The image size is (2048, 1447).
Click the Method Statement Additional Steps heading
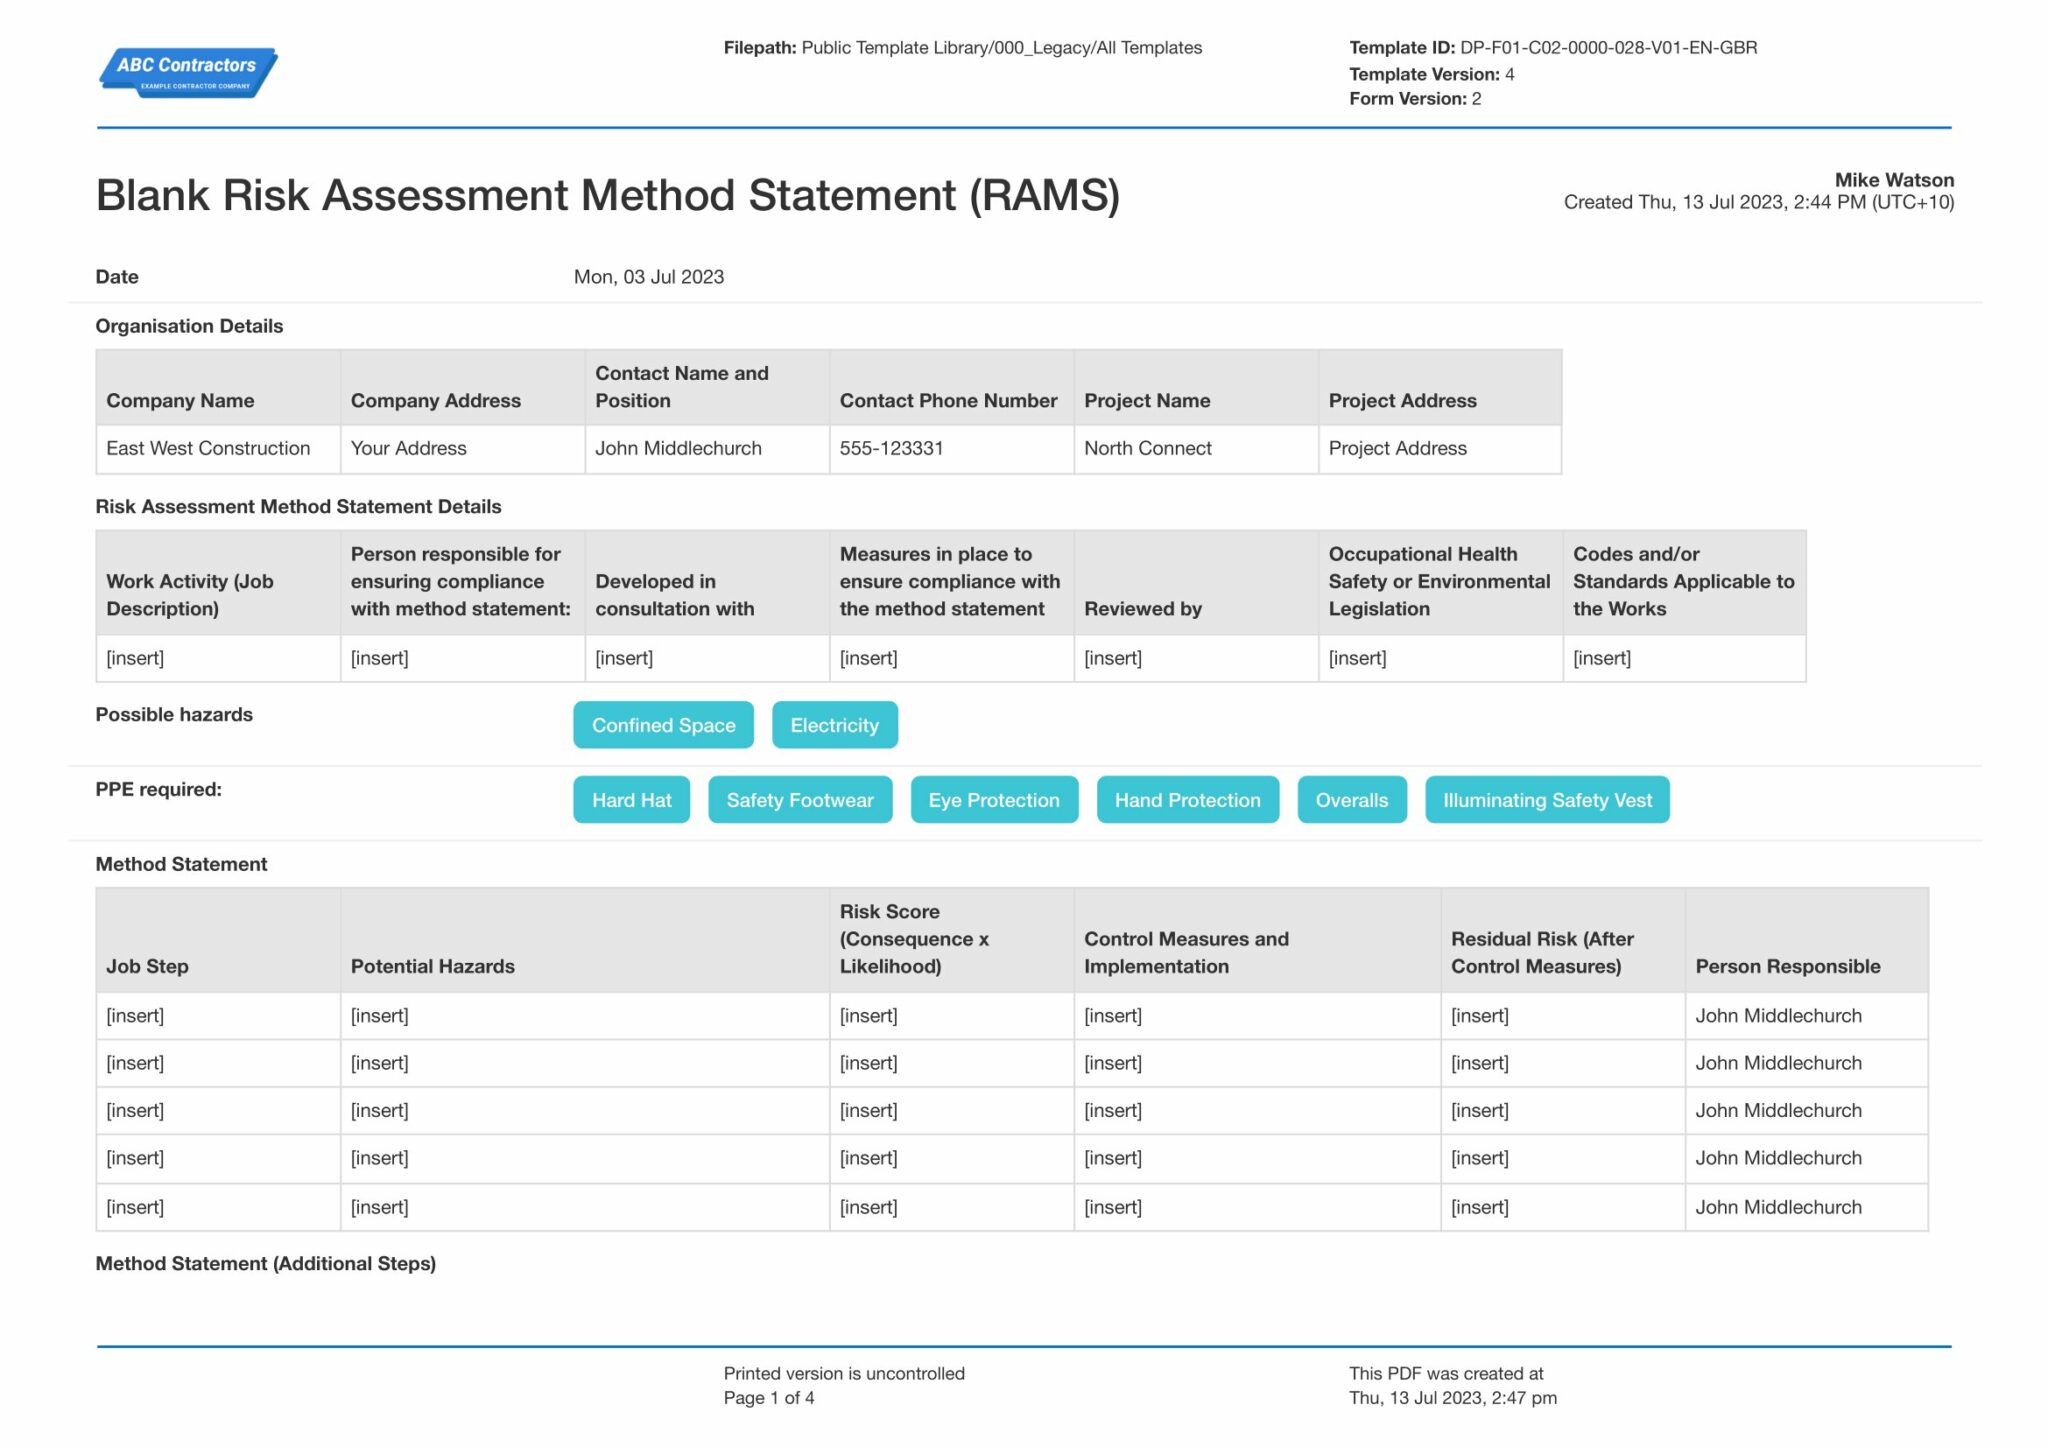click(266, 1263)
